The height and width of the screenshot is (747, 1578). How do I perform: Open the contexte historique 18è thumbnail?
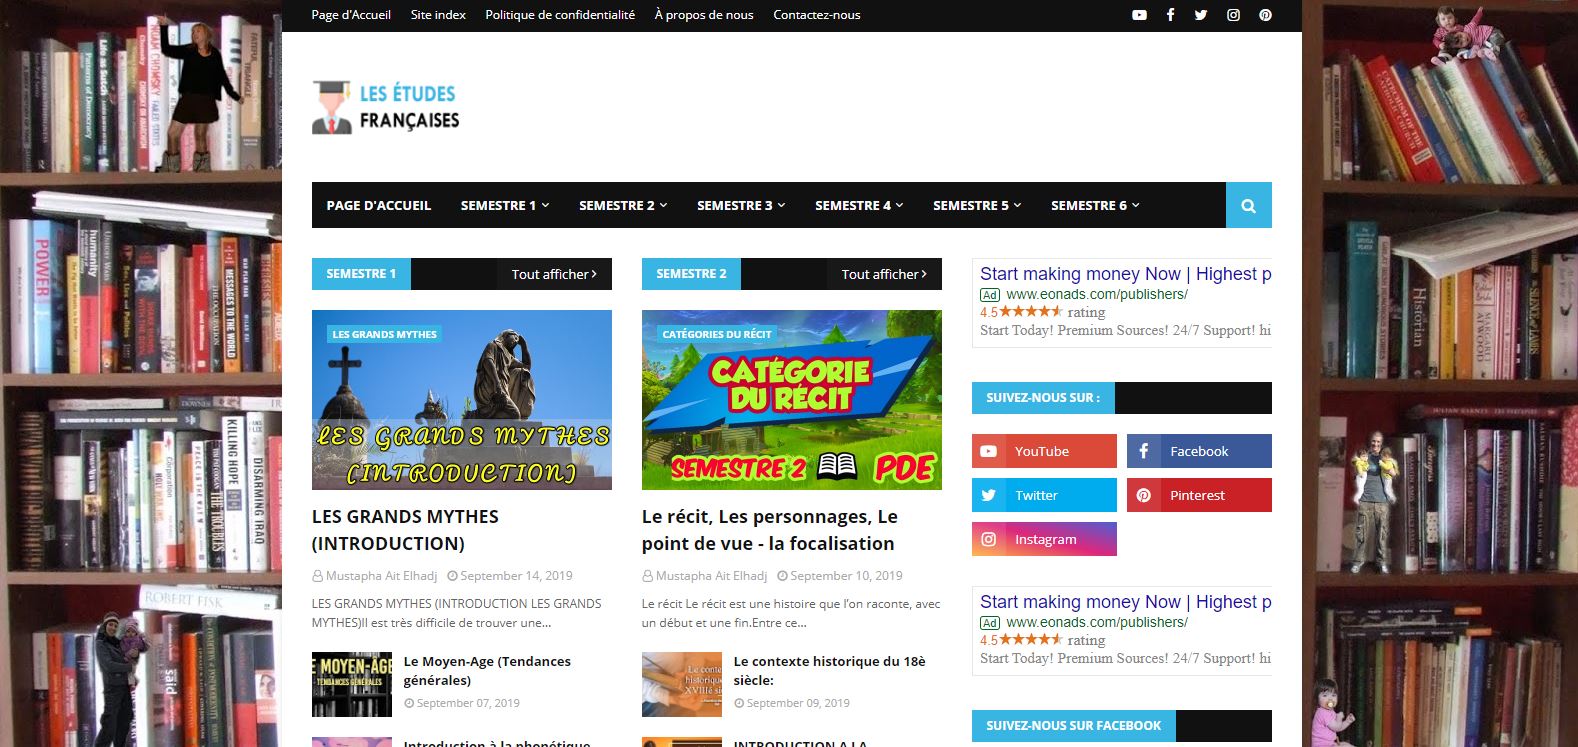click(x=682, y=684)
